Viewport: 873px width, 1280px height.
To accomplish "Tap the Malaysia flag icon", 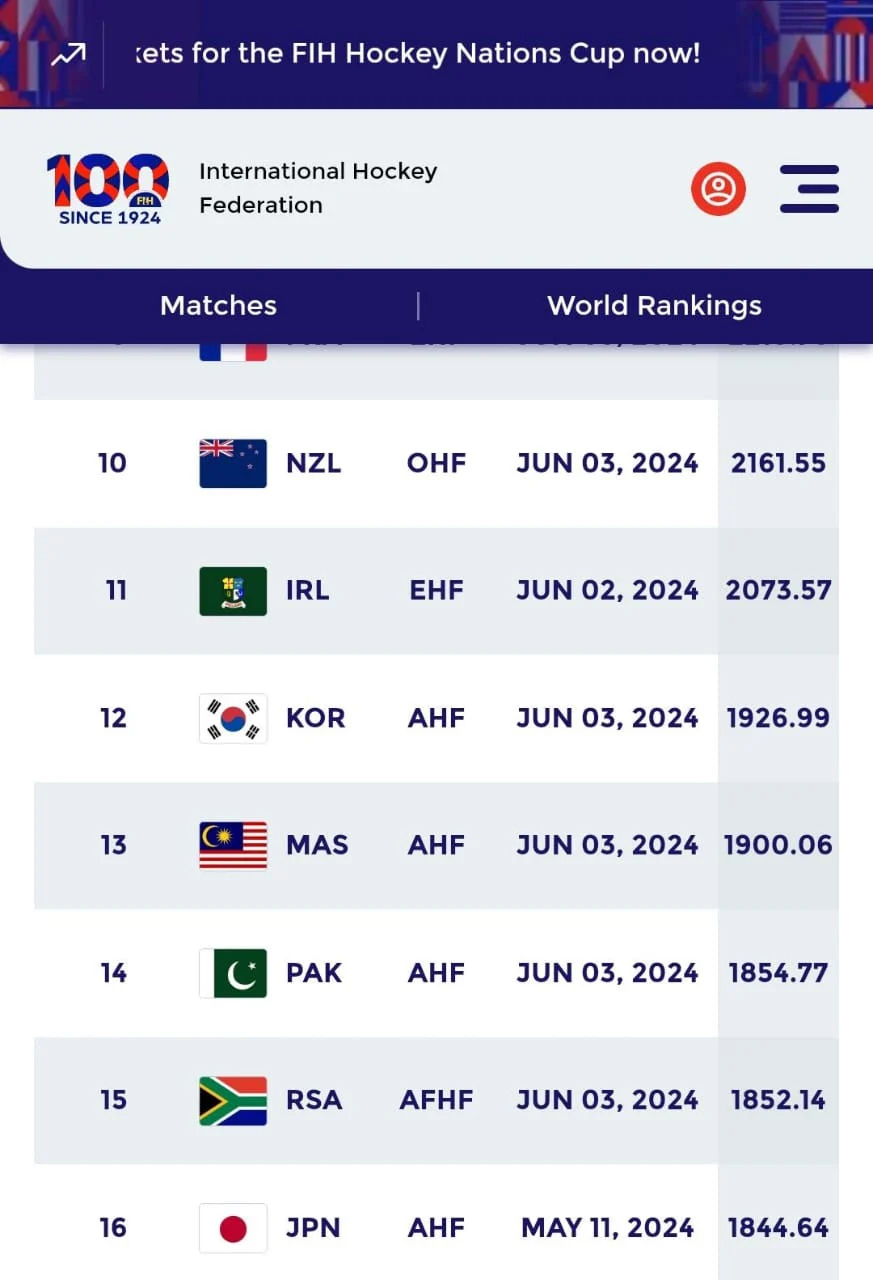I will coord(233,845).
